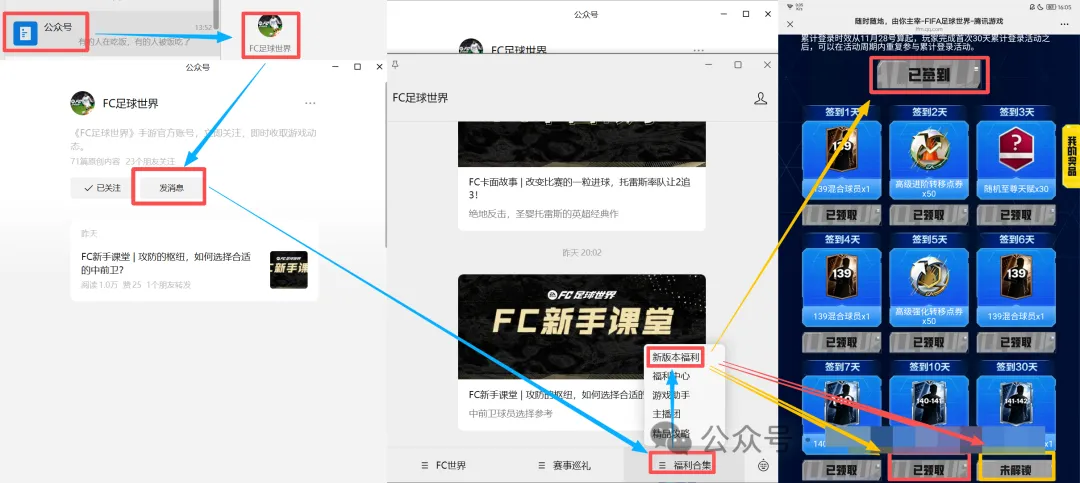Image resolution: width=1080 pixels, height=483 pixels.
Task: Click the 已签到 check-in button
Action: (930, 75)
